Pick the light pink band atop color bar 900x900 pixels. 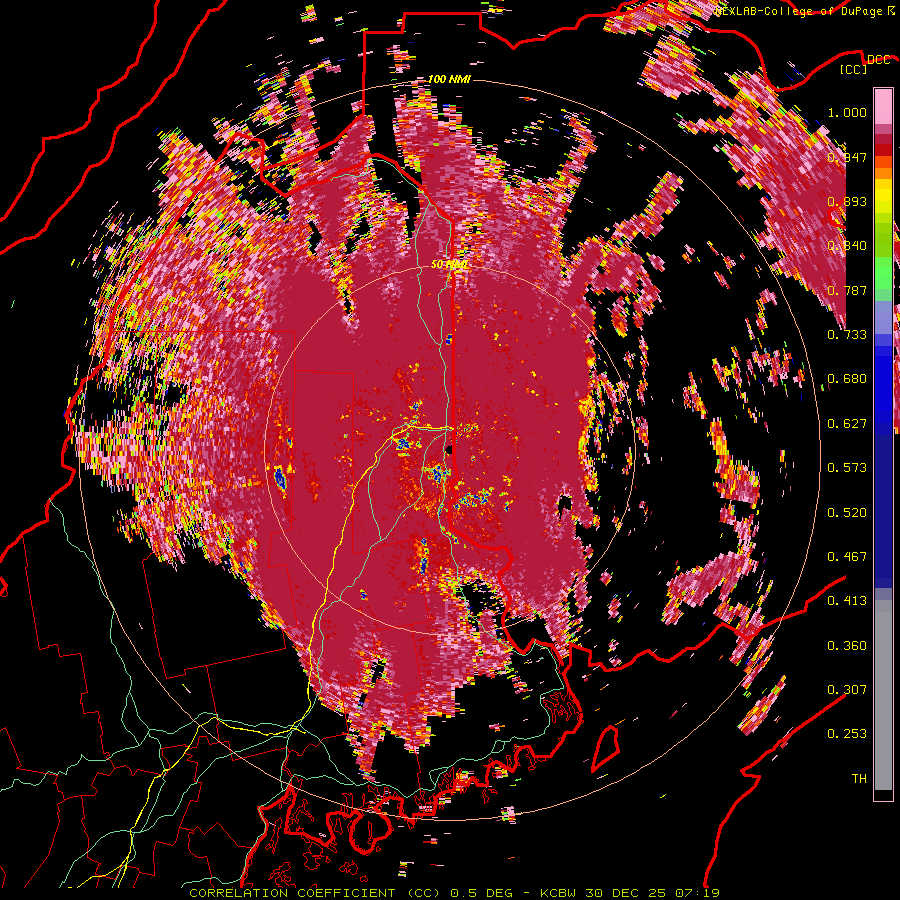883,106
